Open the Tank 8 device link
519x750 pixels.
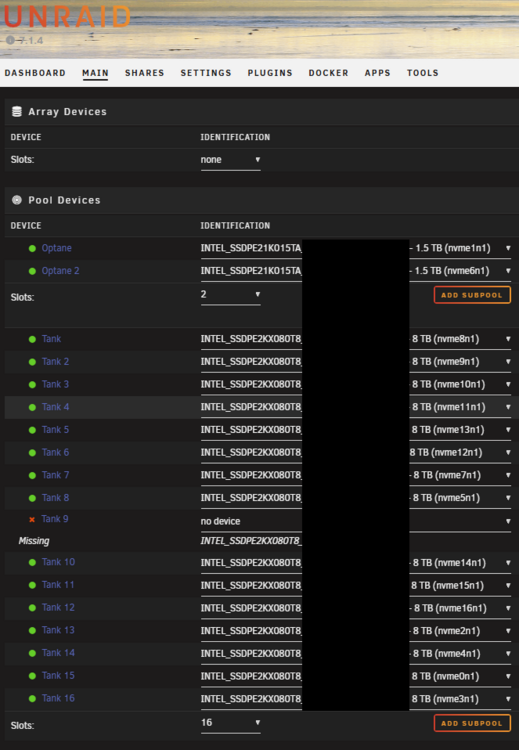(55, 498)
